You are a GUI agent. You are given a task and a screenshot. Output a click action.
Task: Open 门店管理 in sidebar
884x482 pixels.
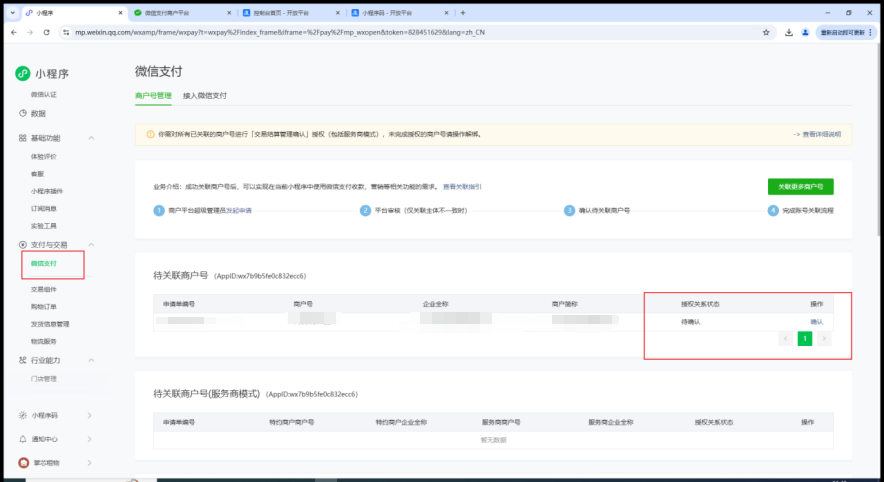(x=44, y=379)
